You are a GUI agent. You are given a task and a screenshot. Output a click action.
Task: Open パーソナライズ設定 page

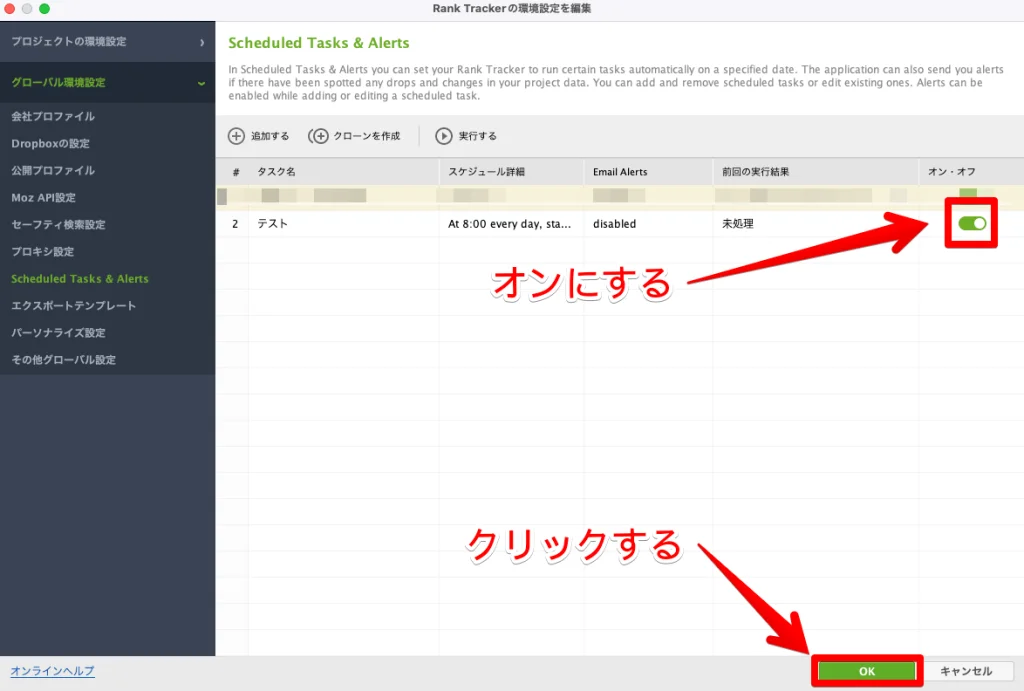pos(58,332)
